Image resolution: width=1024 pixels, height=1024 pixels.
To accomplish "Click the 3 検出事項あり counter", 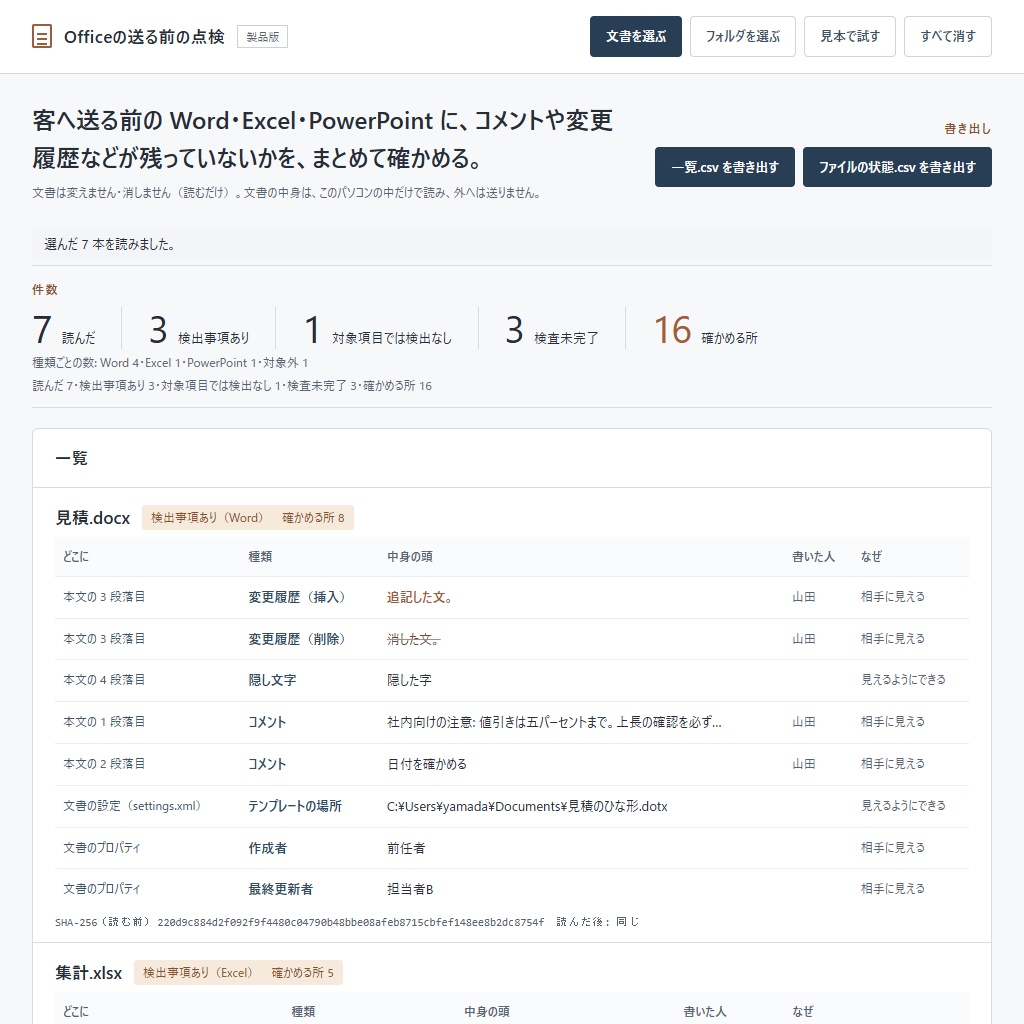I will pos(199,330).
